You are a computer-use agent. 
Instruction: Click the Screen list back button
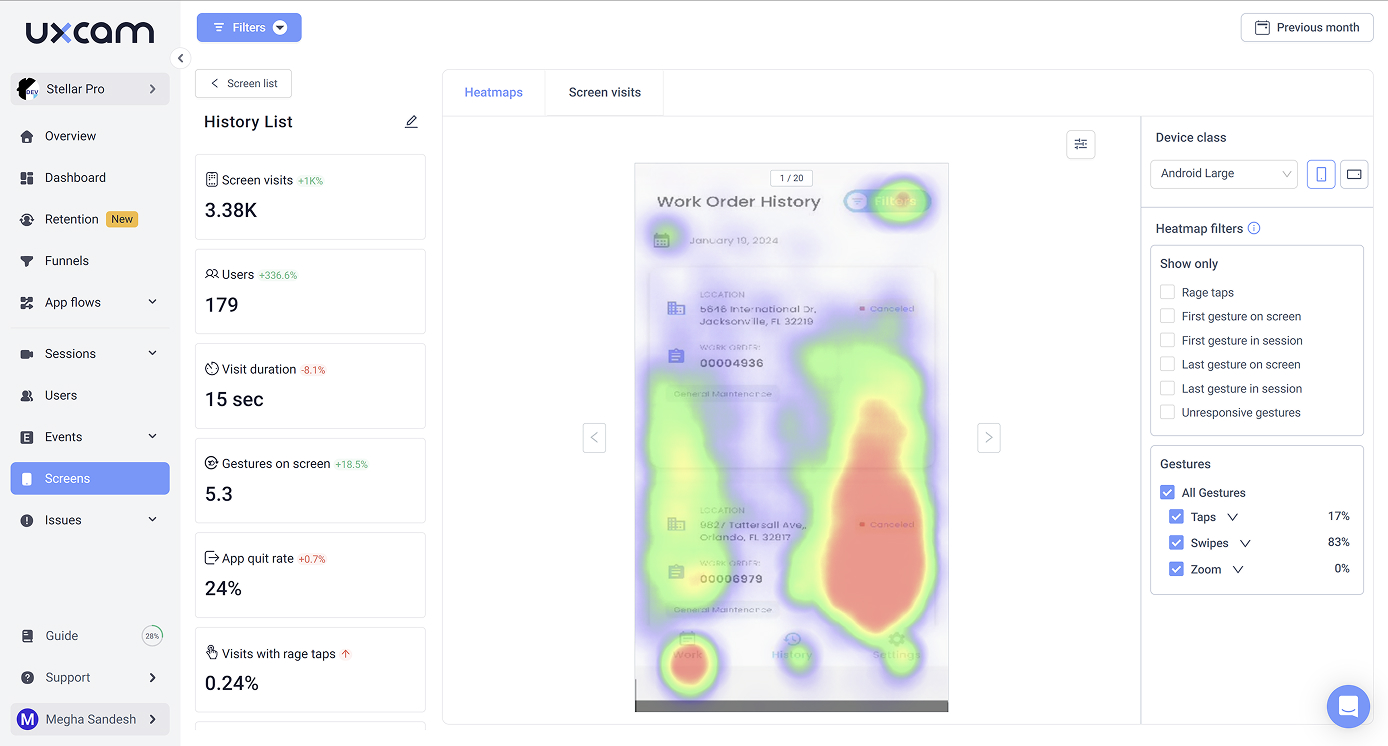tap(244, 84)
